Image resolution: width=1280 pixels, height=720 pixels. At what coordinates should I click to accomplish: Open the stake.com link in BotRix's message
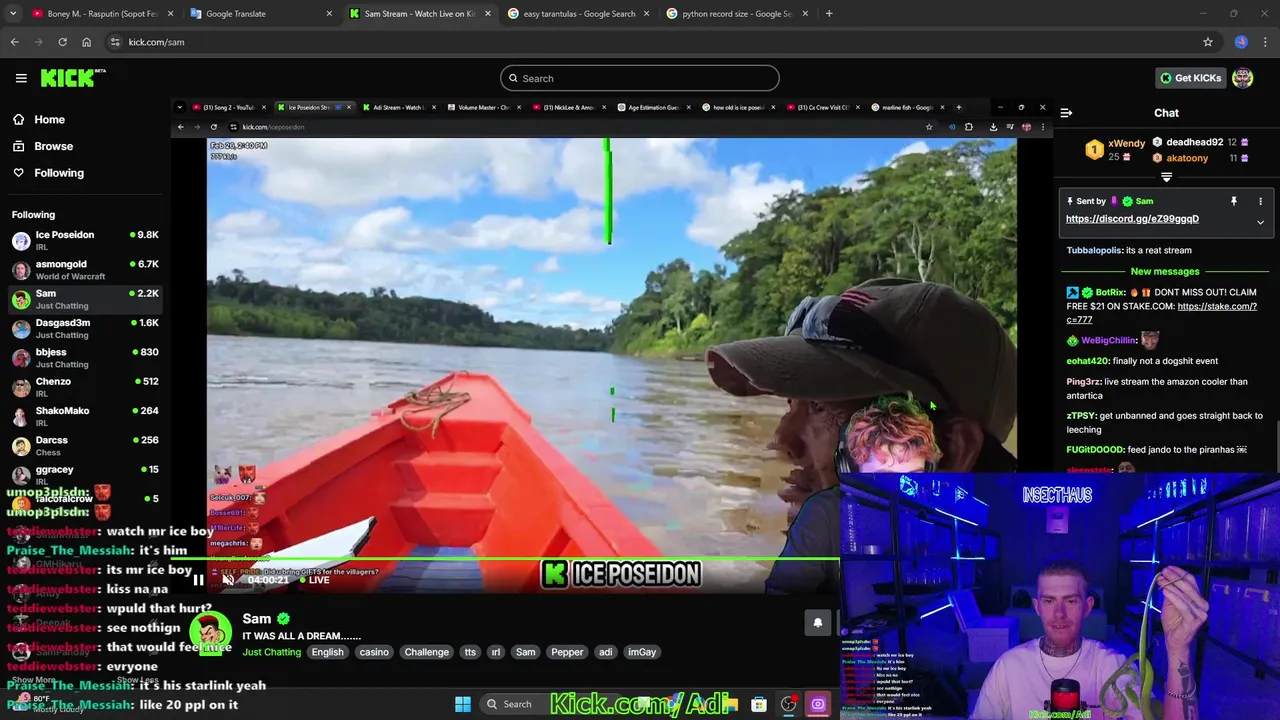1161,313
